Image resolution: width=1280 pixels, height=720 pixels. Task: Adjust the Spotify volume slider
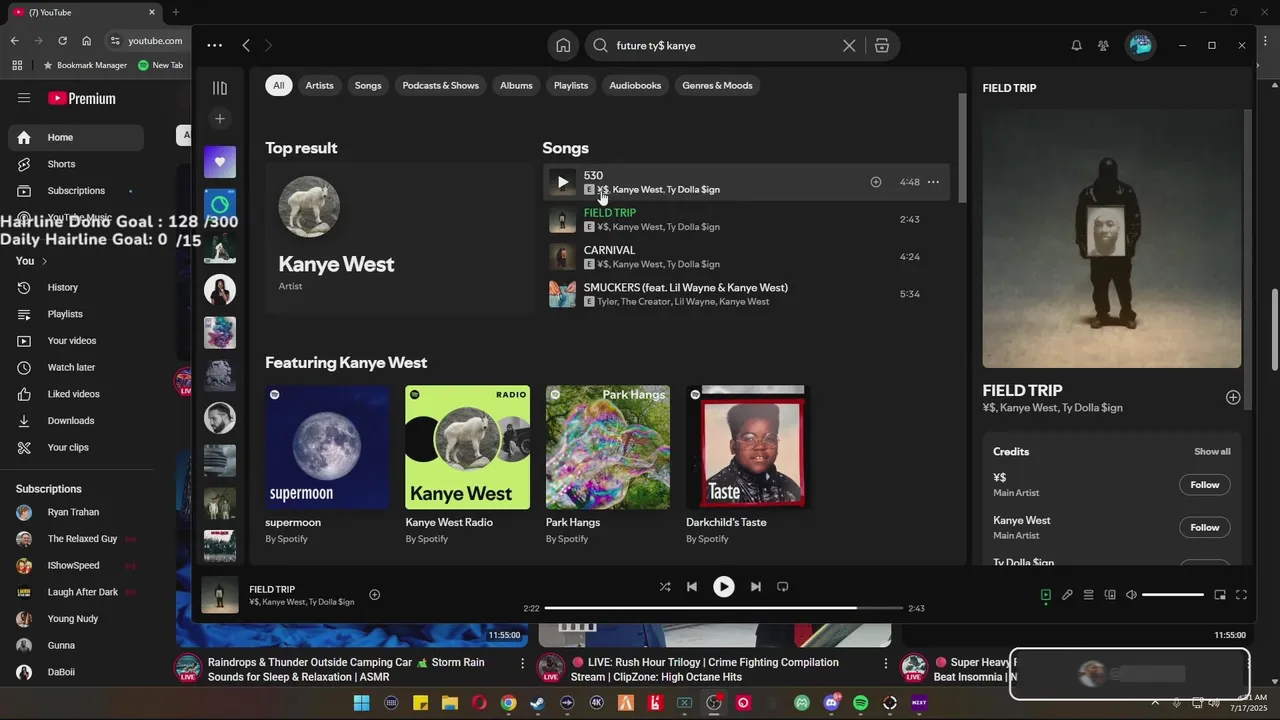point(1173,595)
